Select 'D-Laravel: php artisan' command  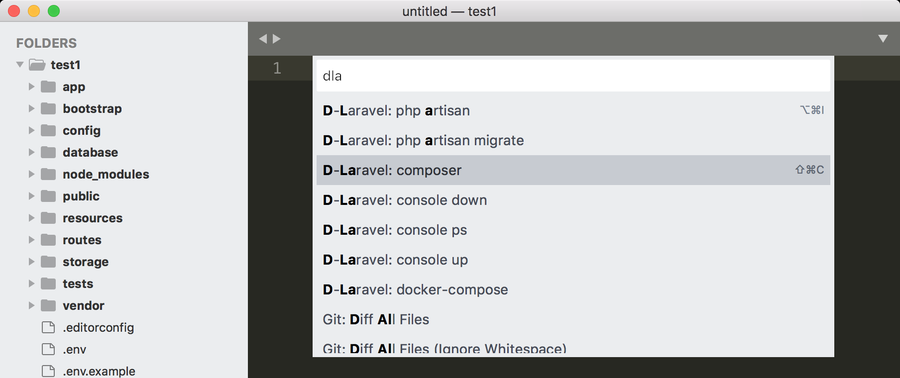pos(573,110)
